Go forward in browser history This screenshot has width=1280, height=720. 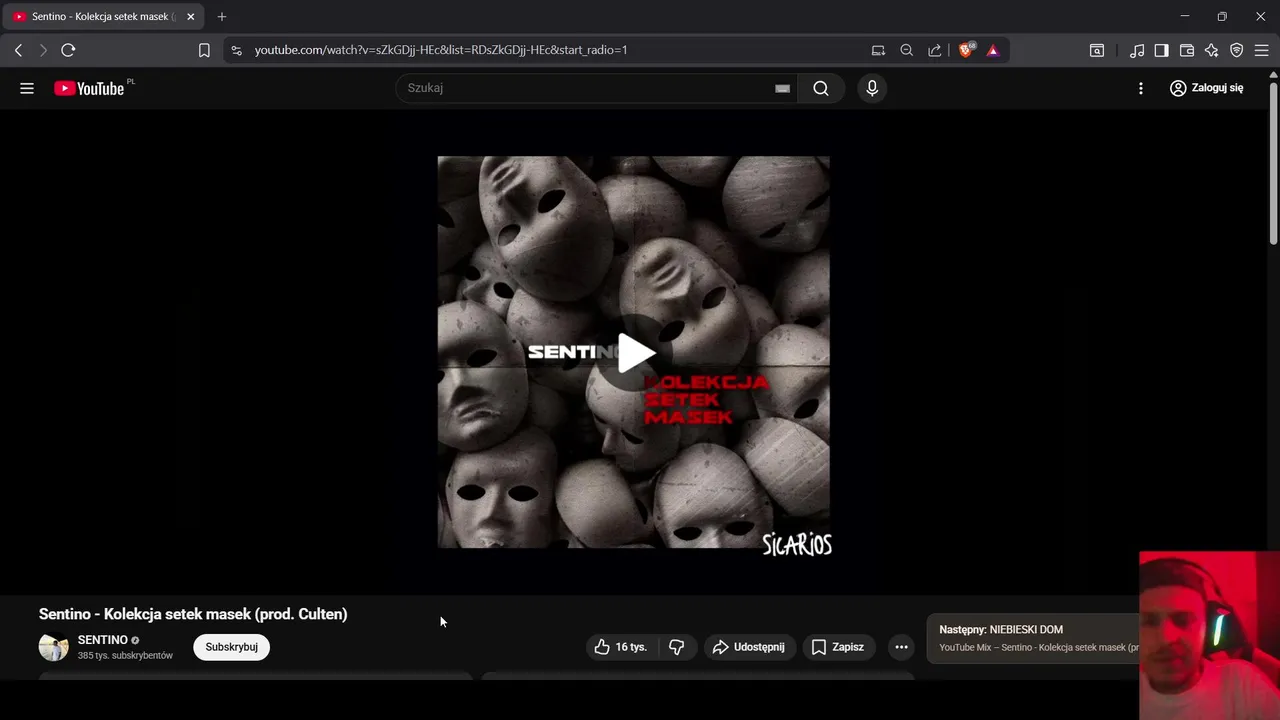[43, 50]
